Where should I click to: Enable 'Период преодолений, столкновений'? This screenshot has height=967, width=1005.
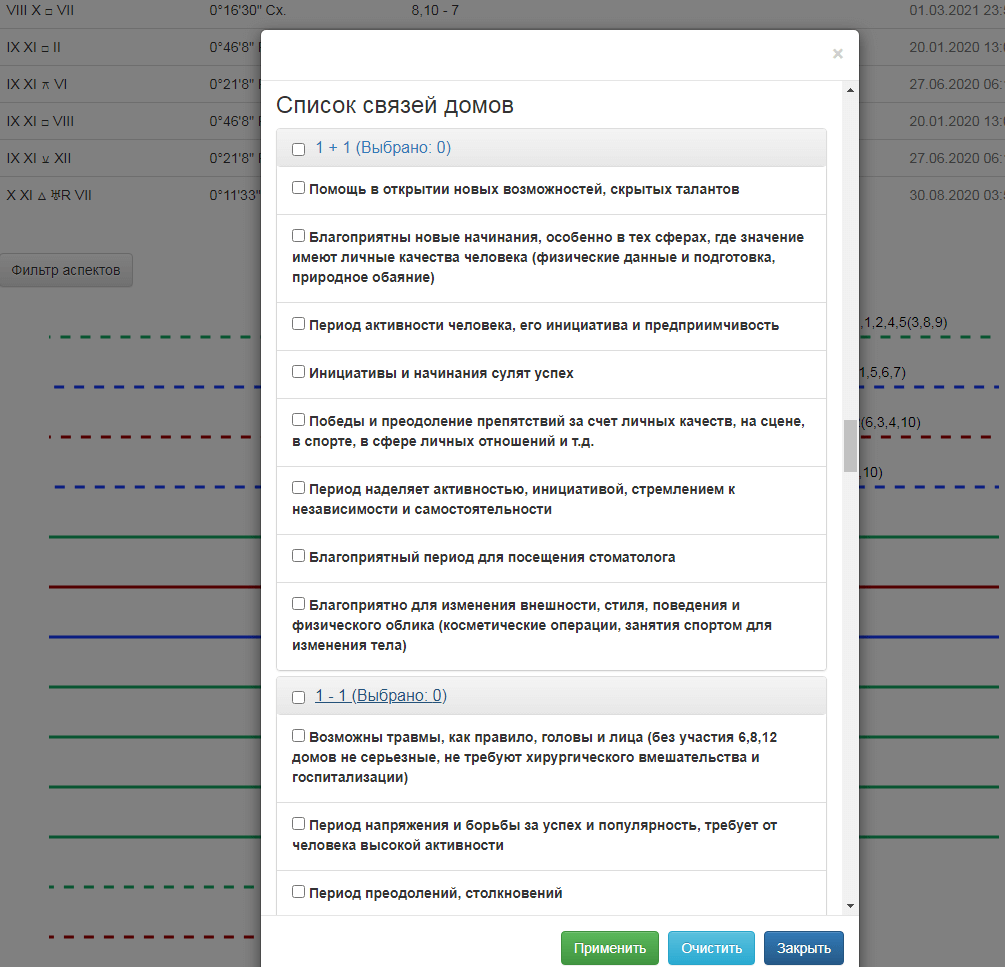[x=297, y=890]
